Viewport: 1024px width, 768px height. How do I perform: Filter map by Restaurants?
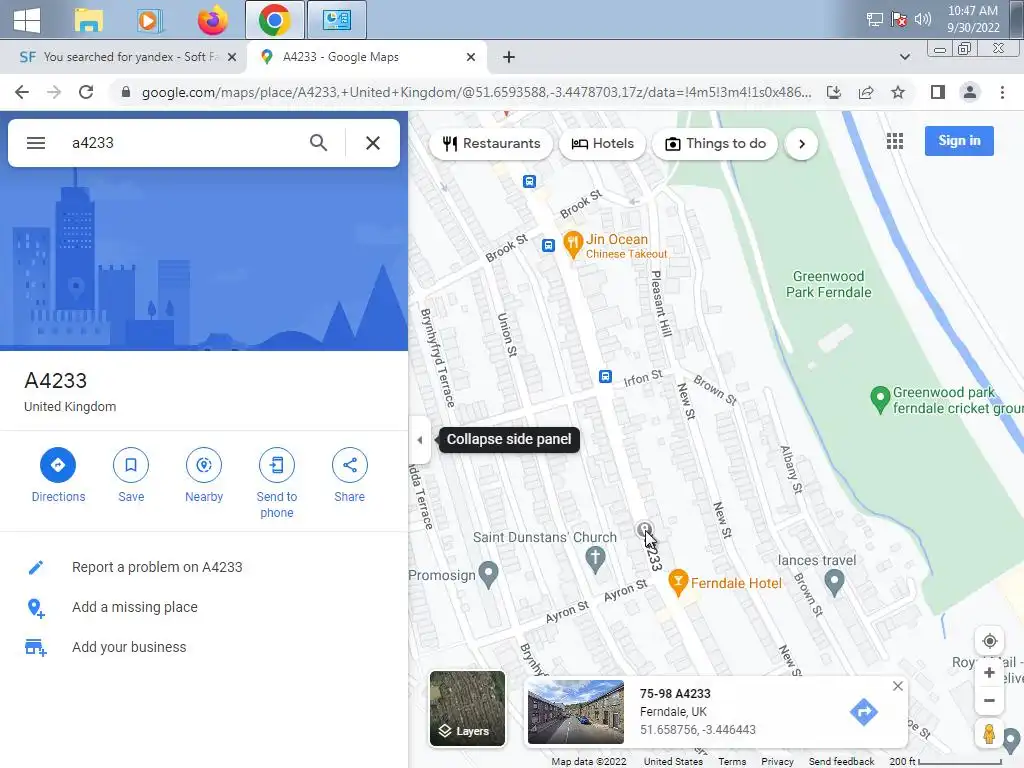(492, 144)
